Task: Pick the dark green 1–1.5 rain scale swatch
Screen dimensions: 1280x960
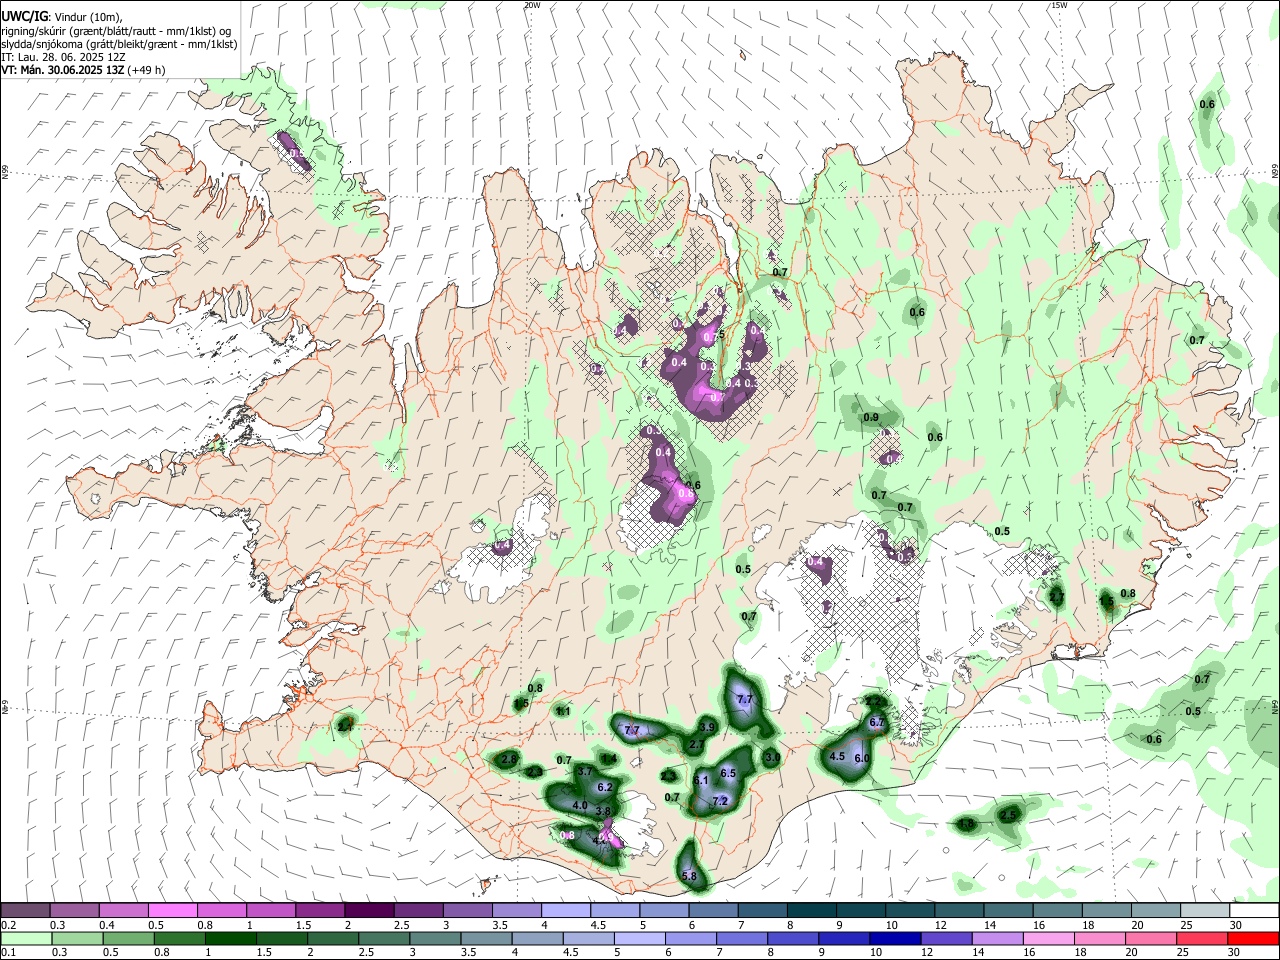Action: 231,939
